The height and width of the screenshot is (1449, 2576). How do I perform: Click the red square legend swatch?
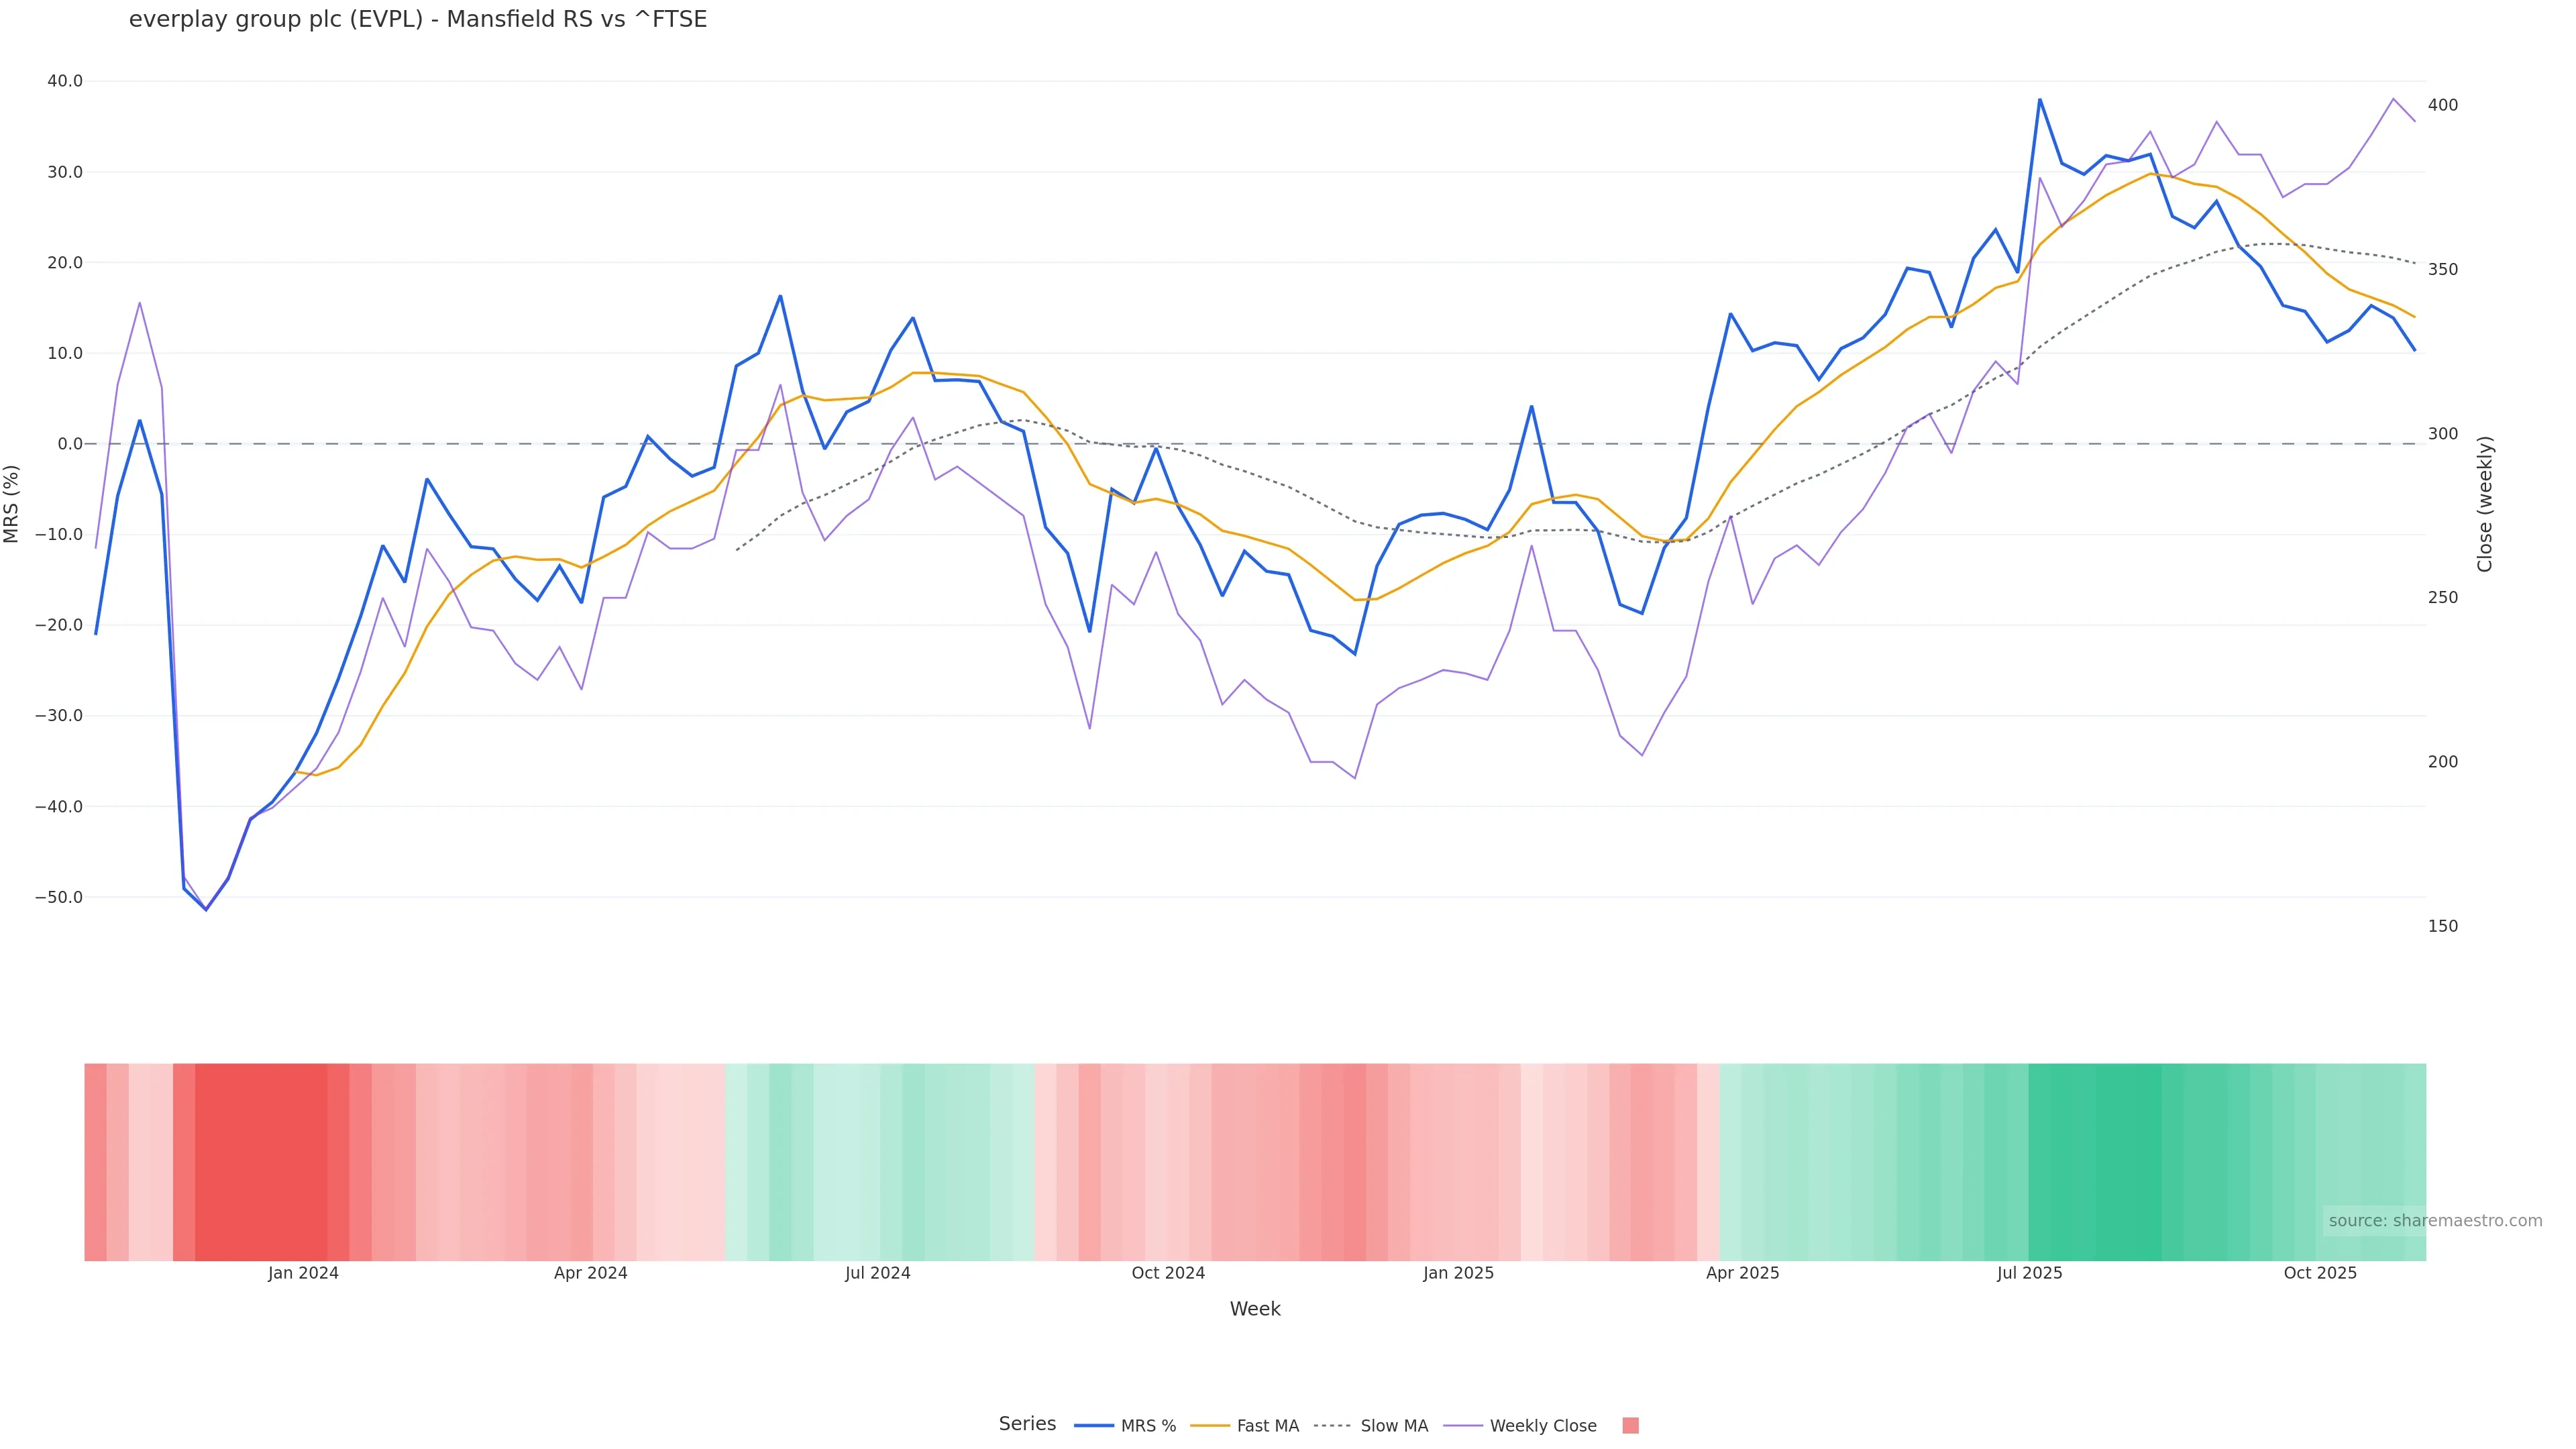pos(1630,1425)
